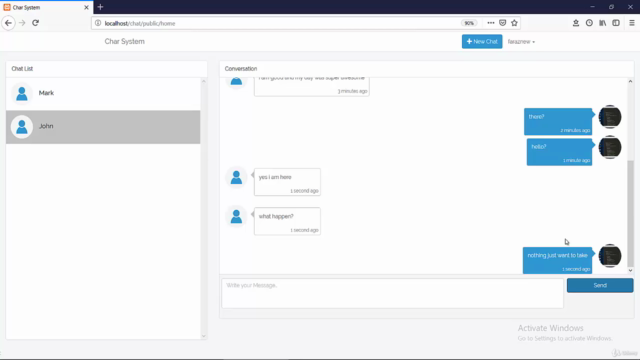
Task: Send the message with Send button
Action: coord(600,285)
